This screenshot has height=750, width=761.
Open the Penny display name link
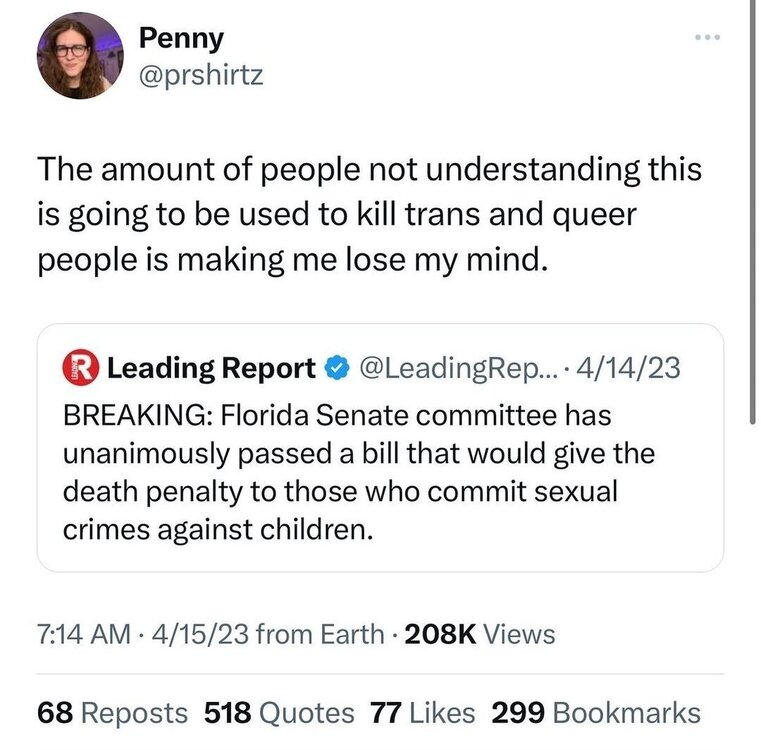181,38
